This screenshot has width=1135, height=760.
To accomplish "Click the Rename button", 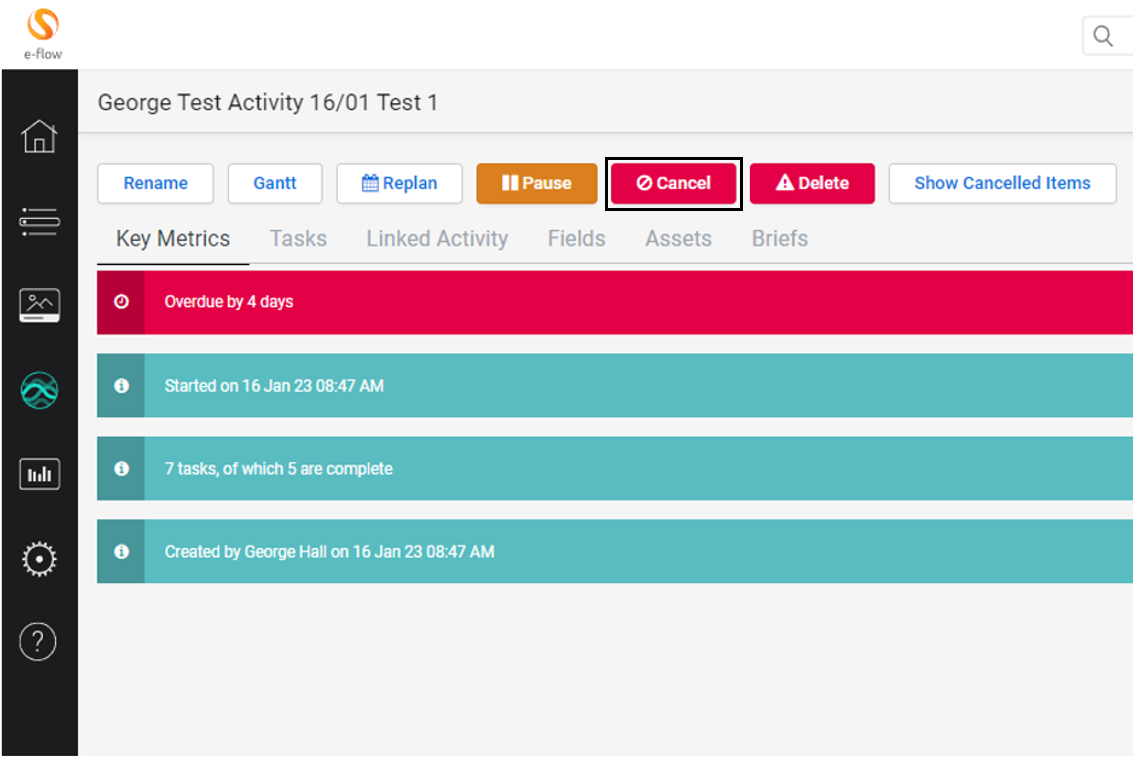I will coord(155,183).
